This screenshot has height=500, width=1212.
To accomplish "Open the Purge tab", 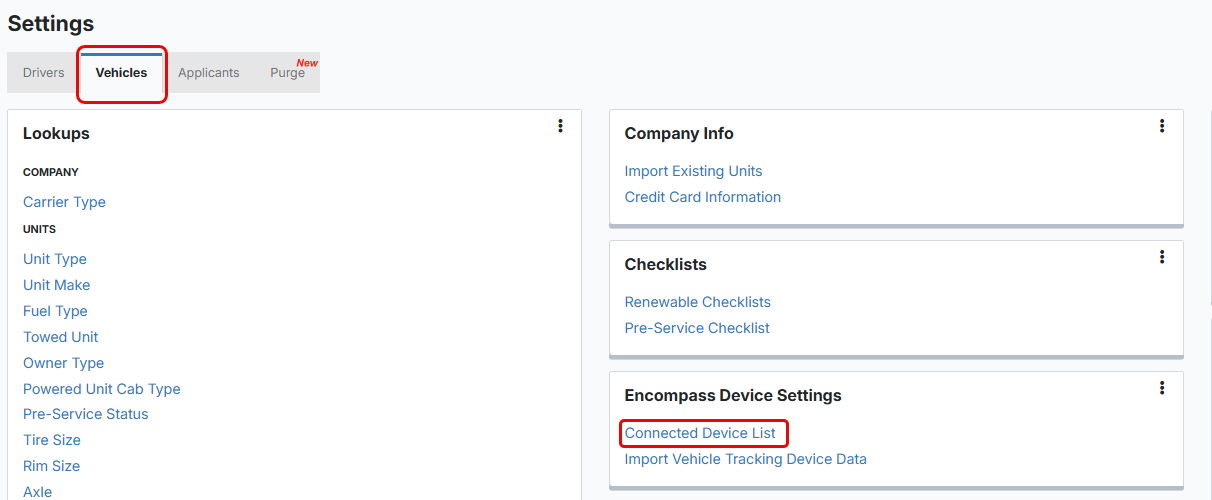I will click(288, 73).
